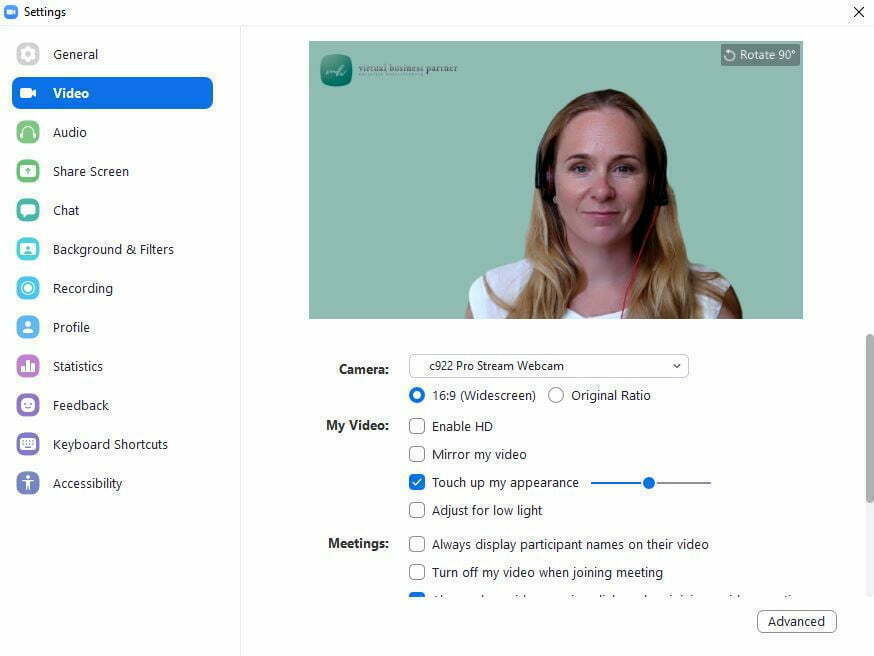Click the Accessibility figure icon
The width and height of the screenshot is (874, 656).
pos(28,483)
